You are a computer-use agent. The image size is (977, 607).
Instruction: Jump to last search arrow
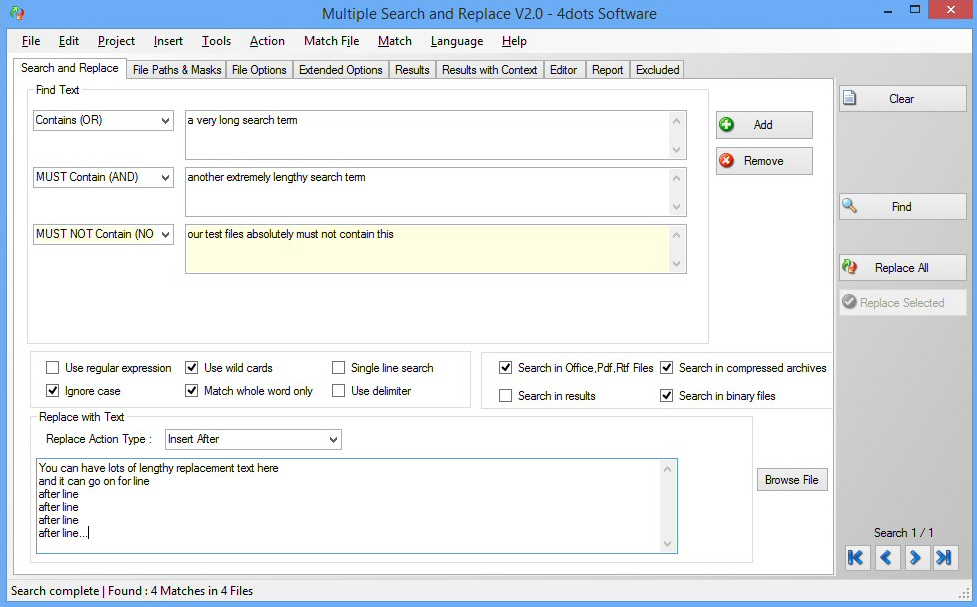[x=945, y=558]
